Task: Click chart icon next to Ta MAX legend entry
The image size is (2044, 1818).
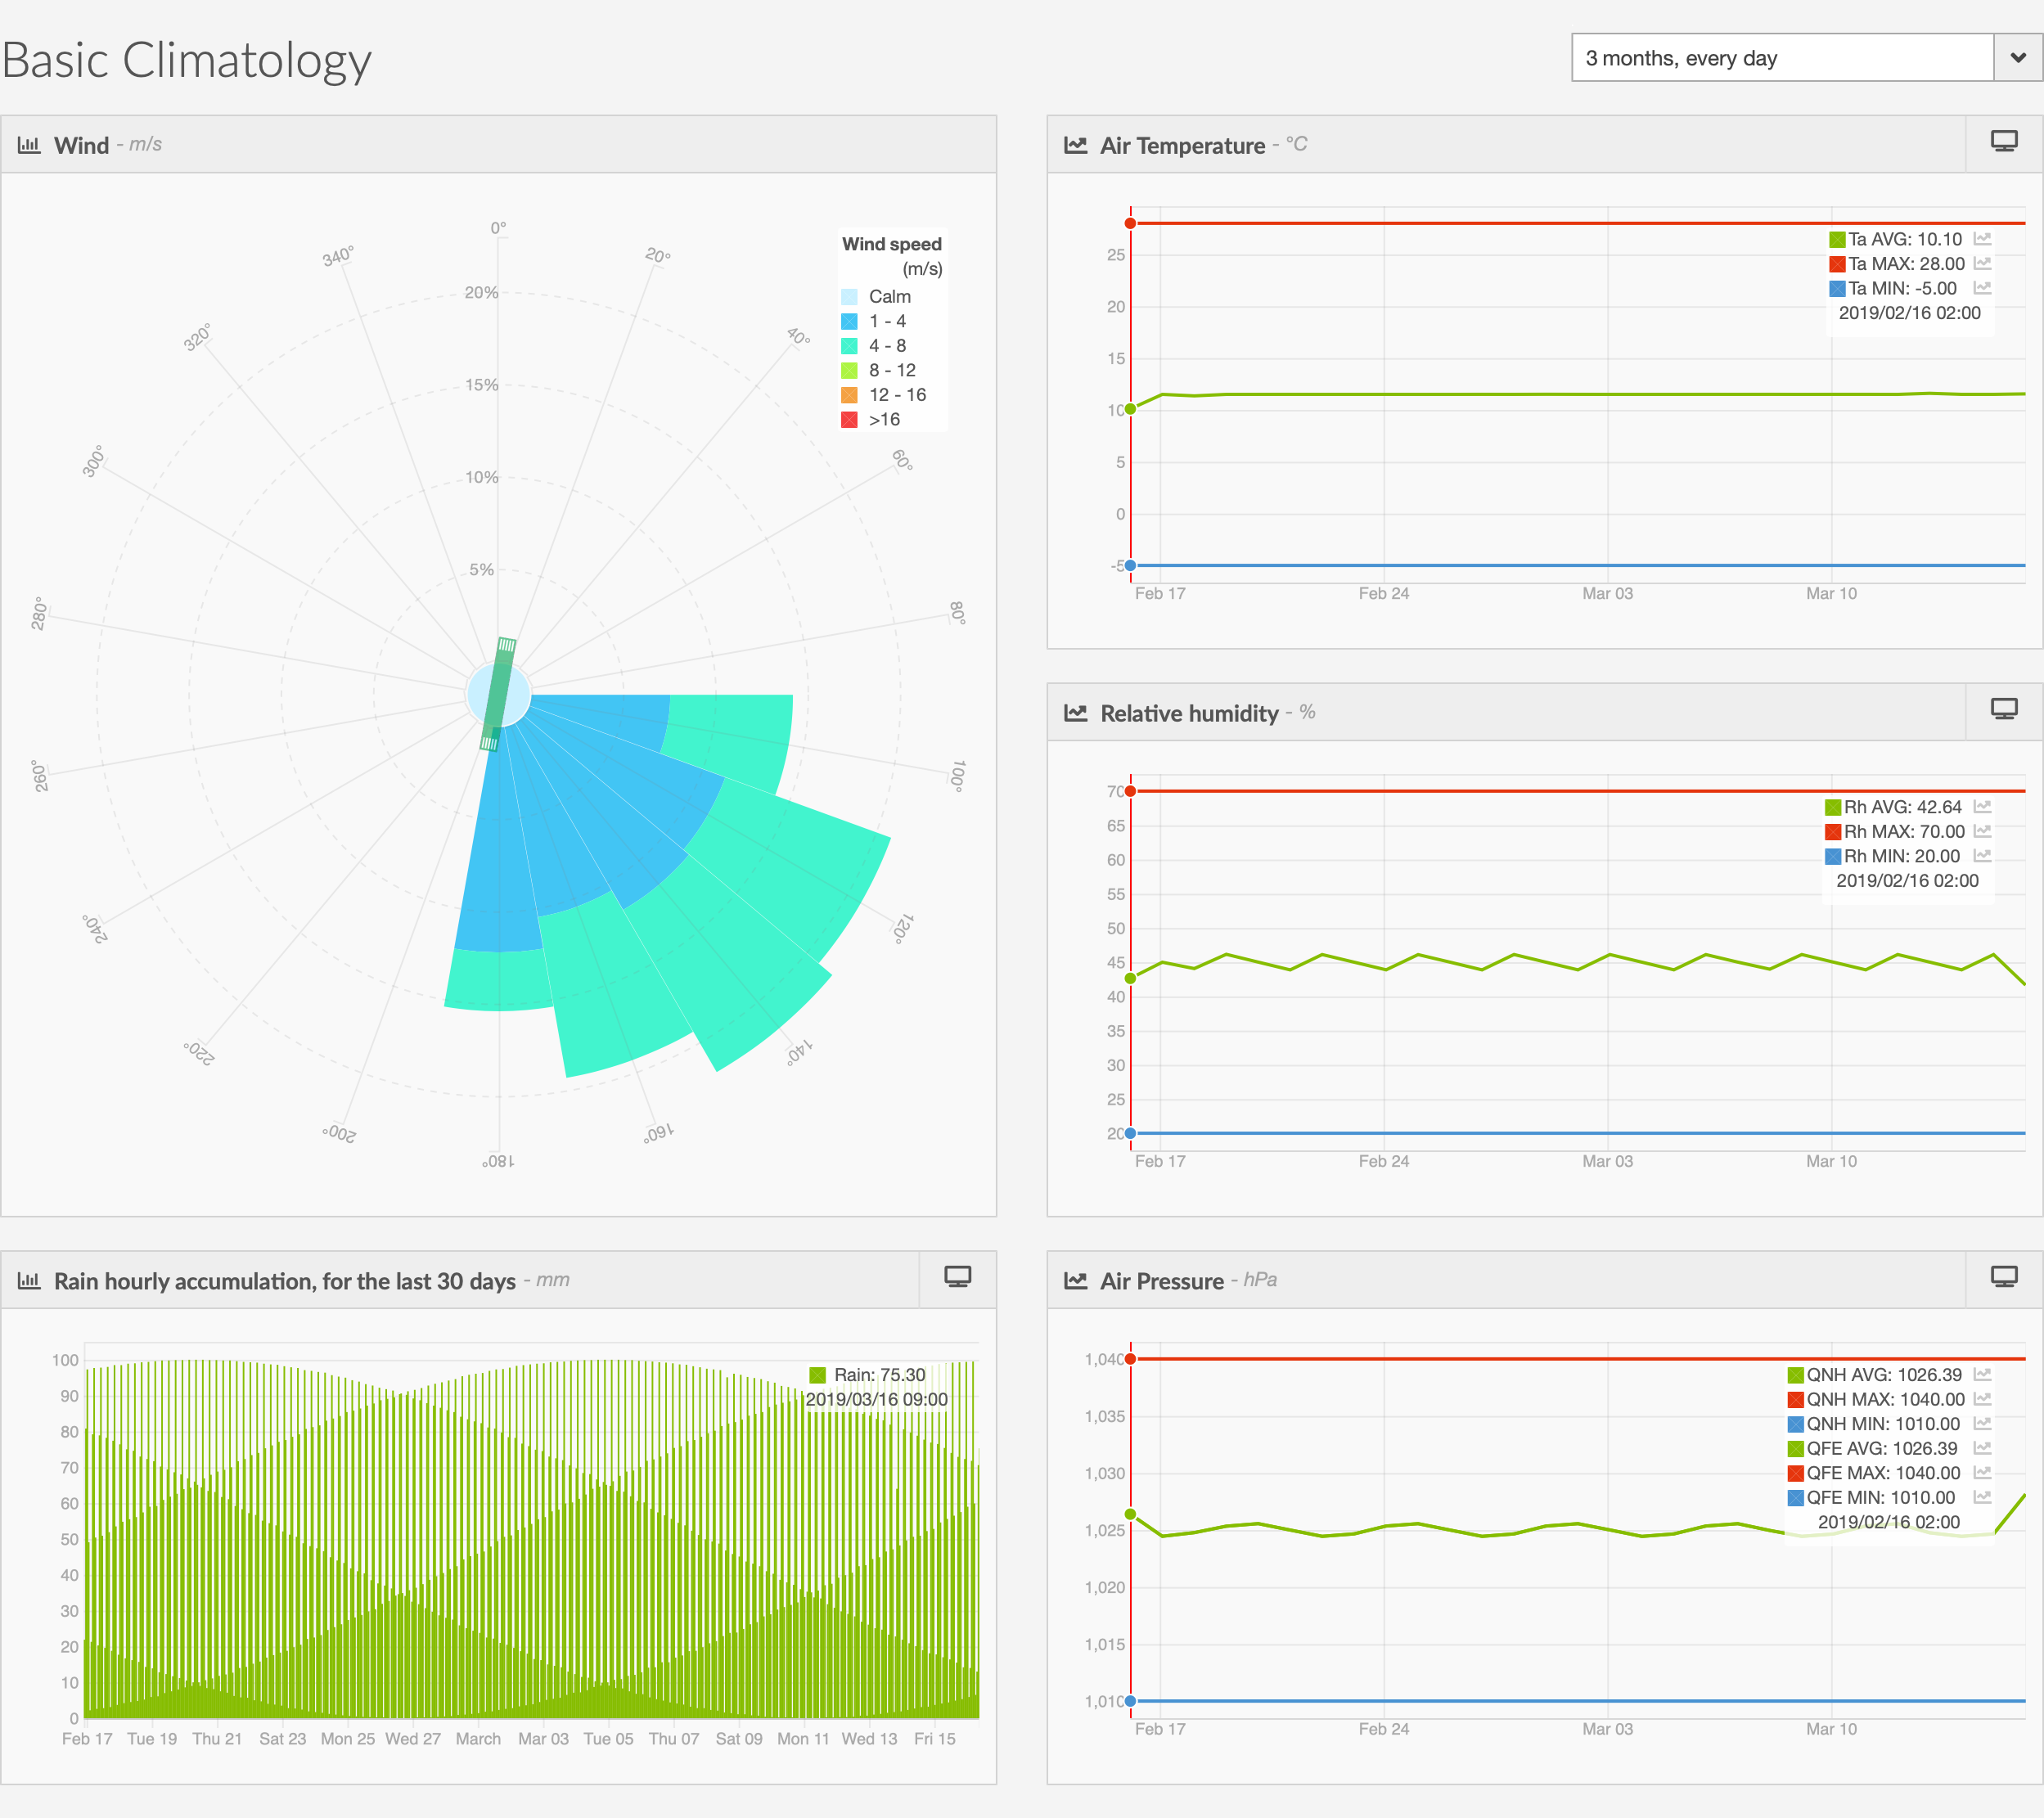Action: [x=1983, y=263]
